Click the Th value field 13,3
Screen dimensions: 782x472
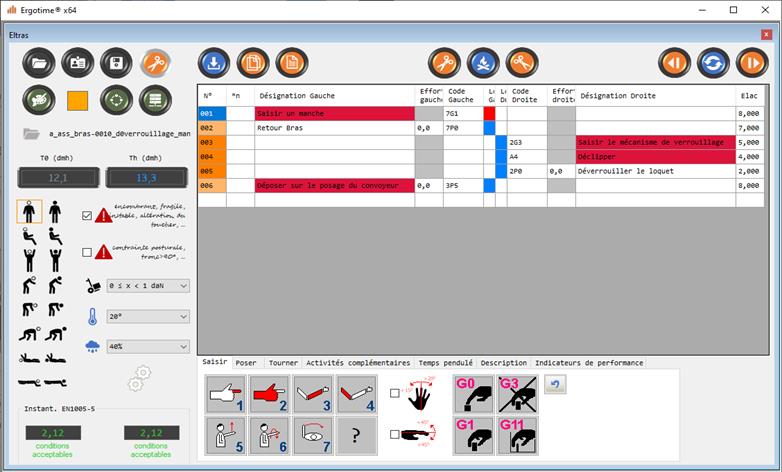pyautogui.click(x=146, y=178)
